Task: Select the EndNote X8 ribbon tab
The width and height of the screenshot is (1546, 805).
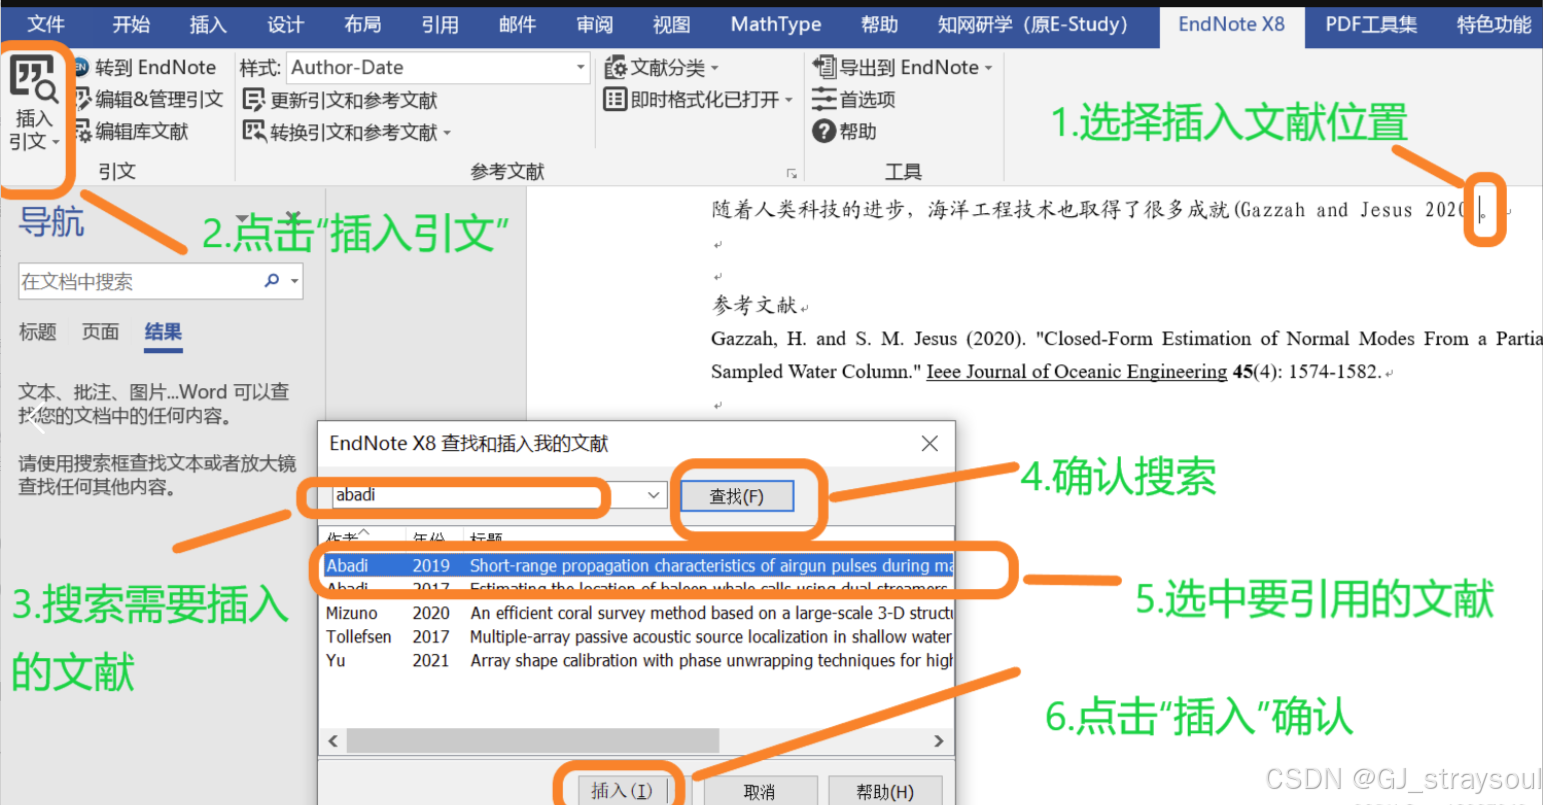Action: [1231, 25]
